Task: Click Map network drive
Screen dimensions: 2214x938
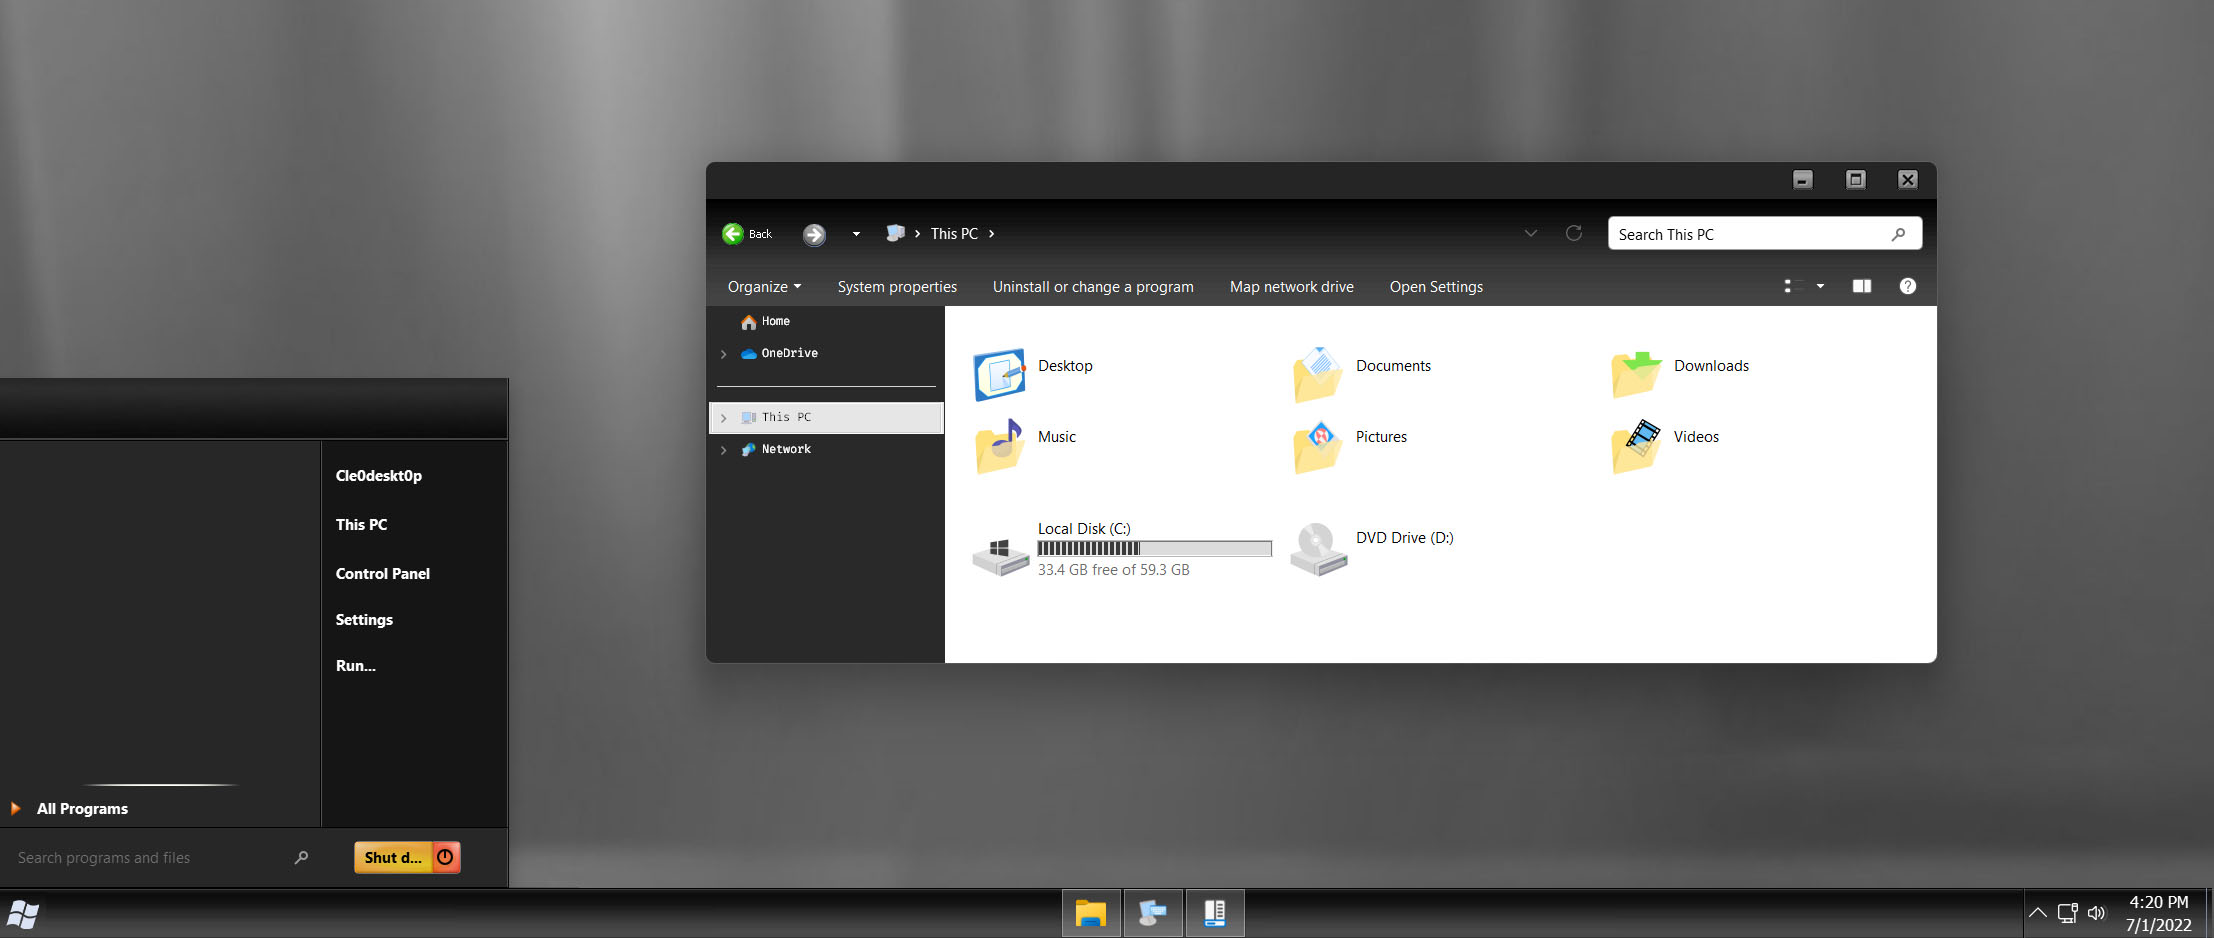Action: [1291, 286]
